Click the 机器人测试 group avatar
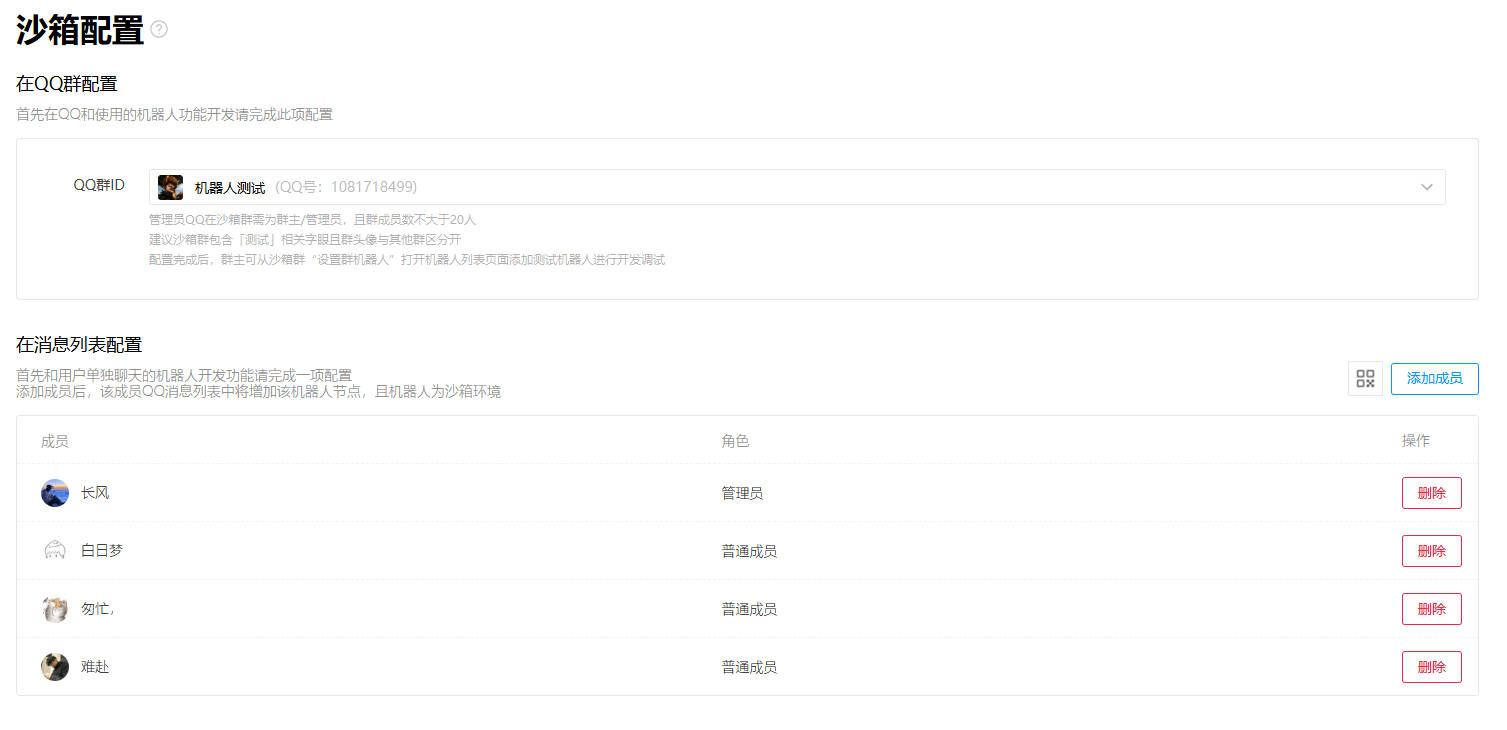Image resolution: width=1507 pixels, height=730 pixels. click(x=170, y=187)
